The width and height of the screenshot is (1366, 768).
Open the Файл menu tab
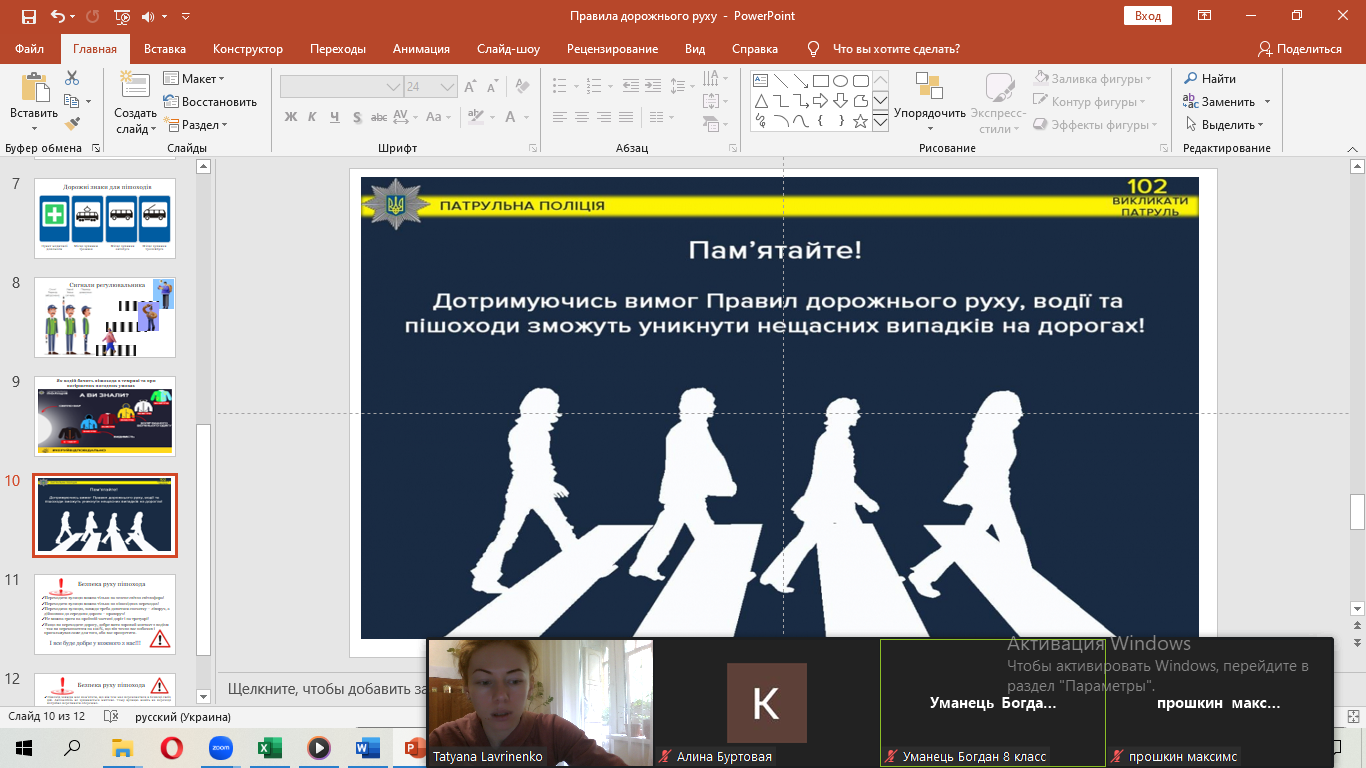(x=30, y=48)
